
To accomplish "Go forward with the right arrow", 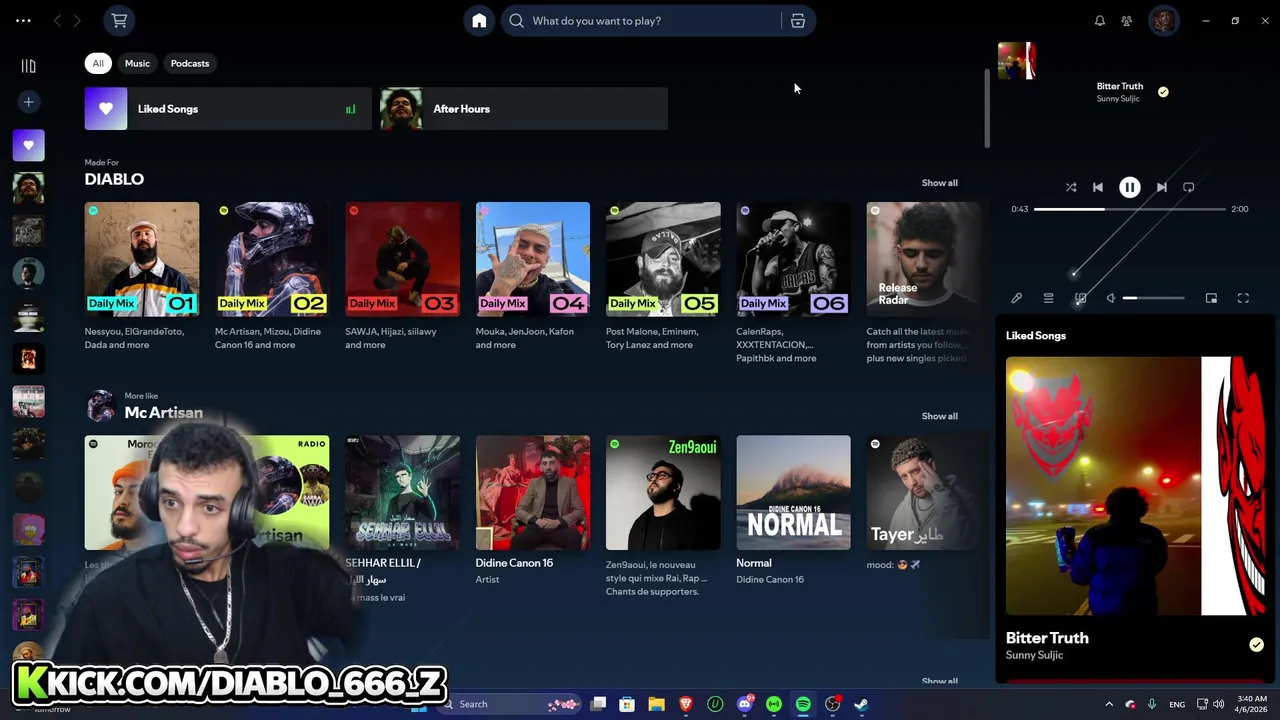I will click(77, 20).
